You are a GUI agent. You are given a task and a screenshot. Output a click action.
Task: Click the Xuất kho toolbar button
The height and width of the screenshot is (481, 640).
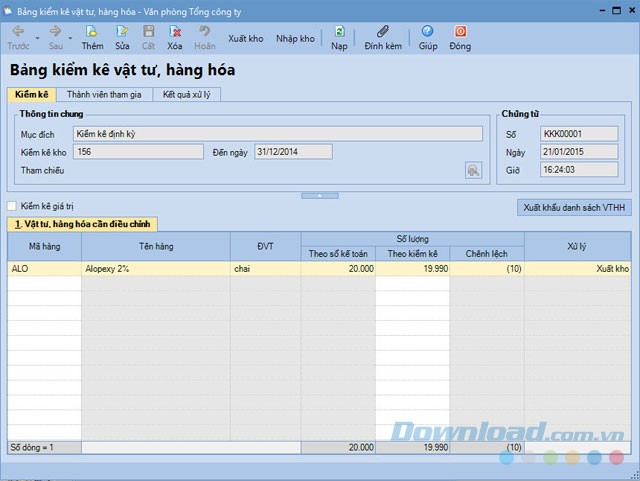point(245,39)
